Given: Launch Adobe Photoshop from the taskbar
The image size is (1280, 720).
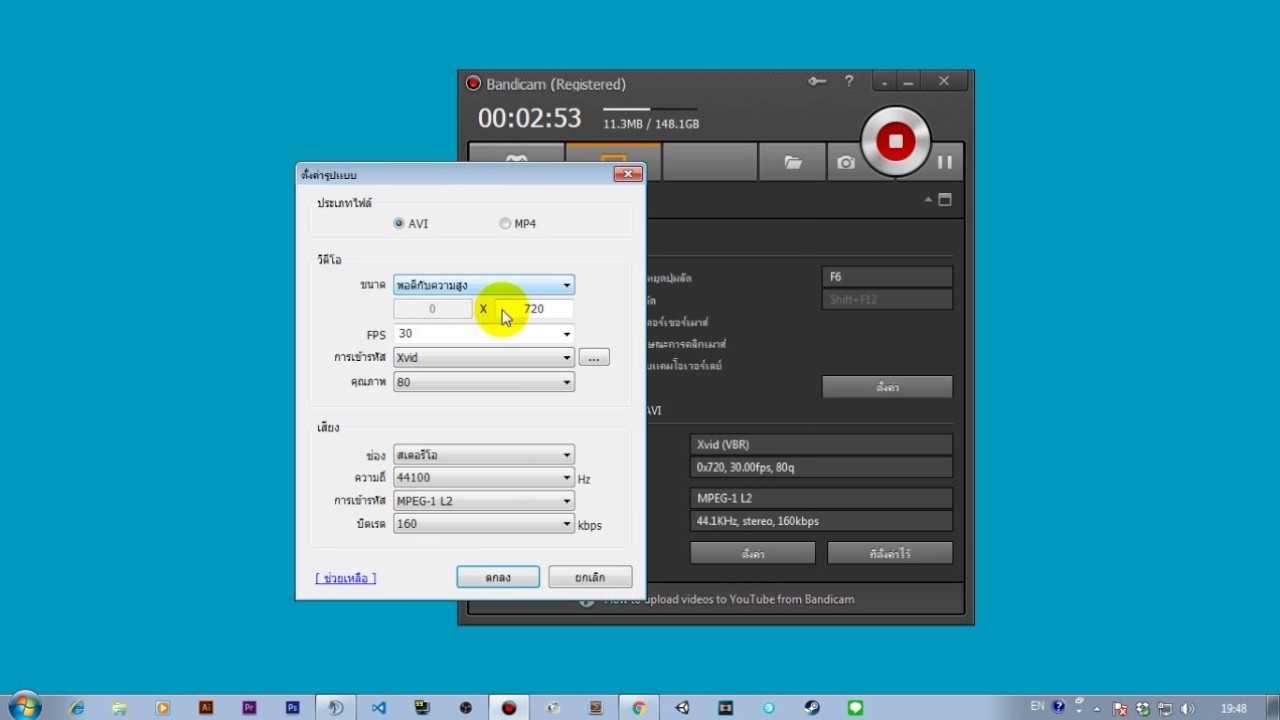Looking at the screenshot, I should (x=292, y=708).
